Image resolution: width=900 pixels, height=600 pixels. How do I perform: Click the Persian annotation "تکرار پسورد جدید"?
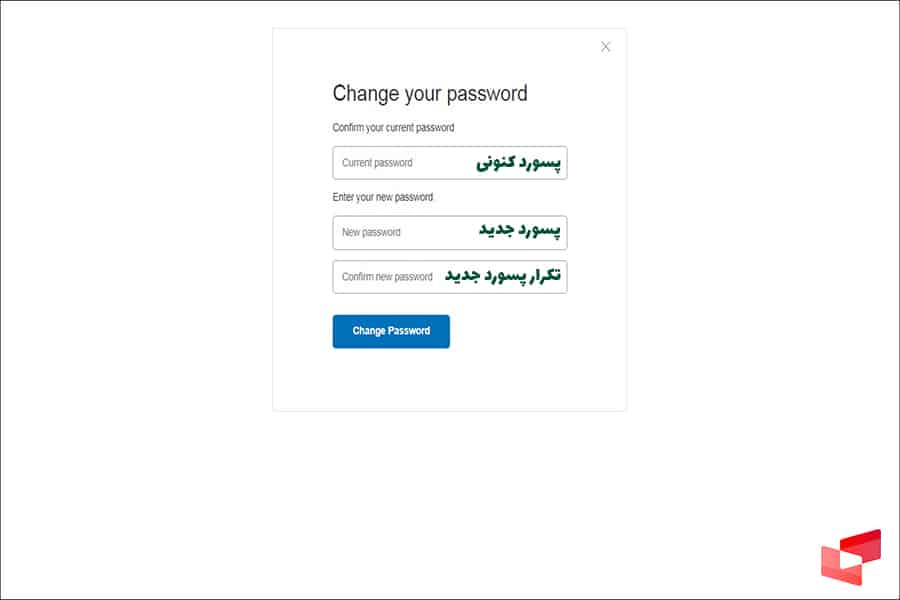click(x=503, y=275)
